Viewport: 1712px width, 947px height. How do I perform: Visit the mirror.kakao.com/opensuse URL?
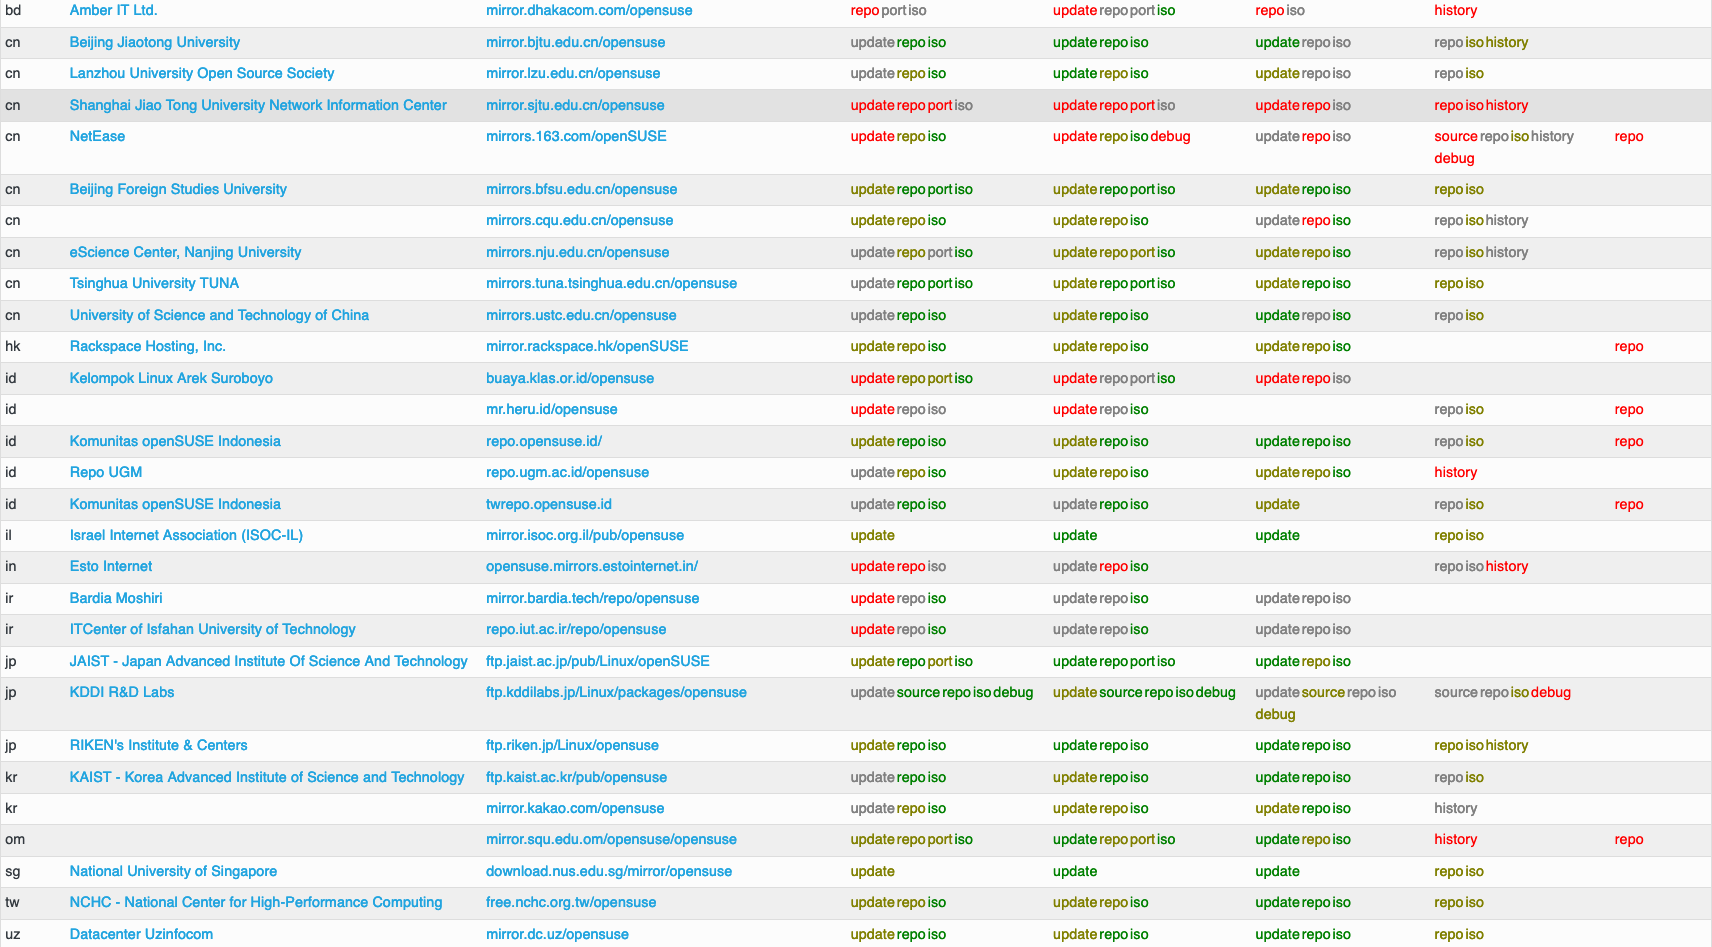[575, 809]
